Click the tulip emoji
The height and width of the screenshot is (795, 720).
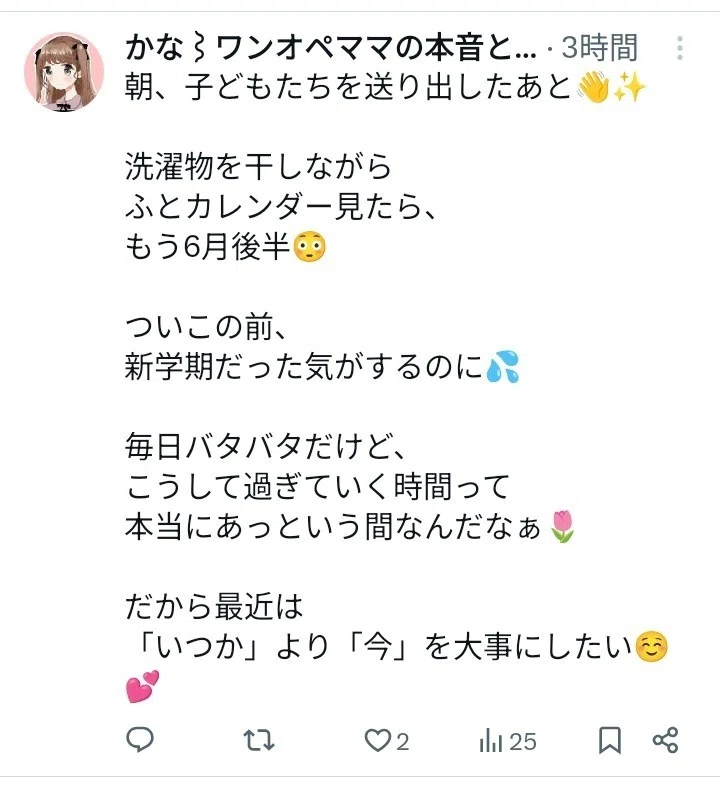[562, 526]
